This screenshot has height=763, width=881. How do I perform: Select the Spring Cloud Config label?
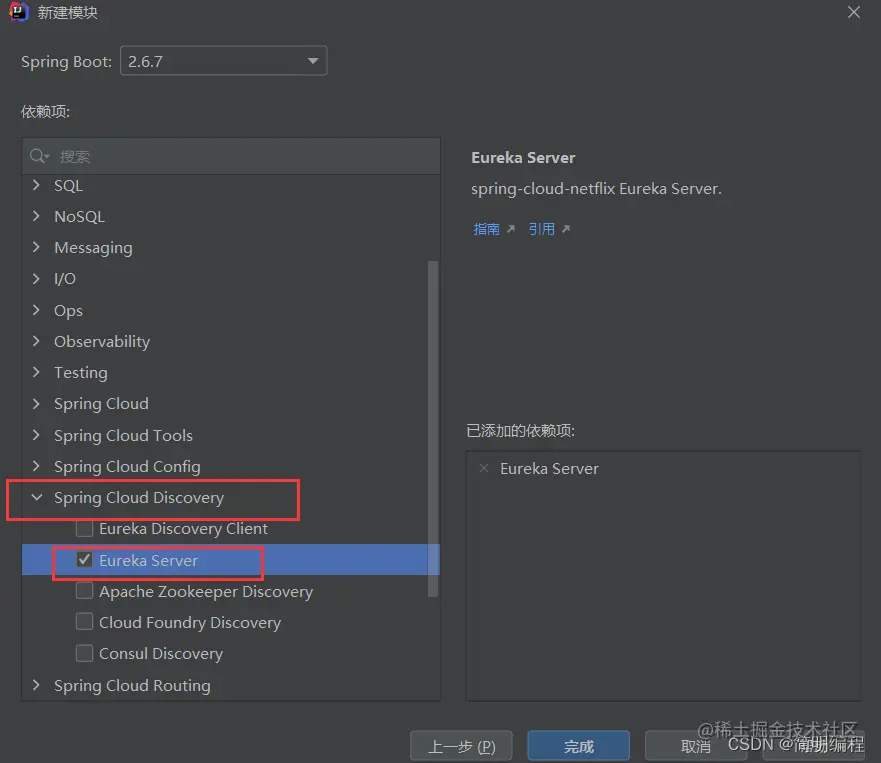127,466
